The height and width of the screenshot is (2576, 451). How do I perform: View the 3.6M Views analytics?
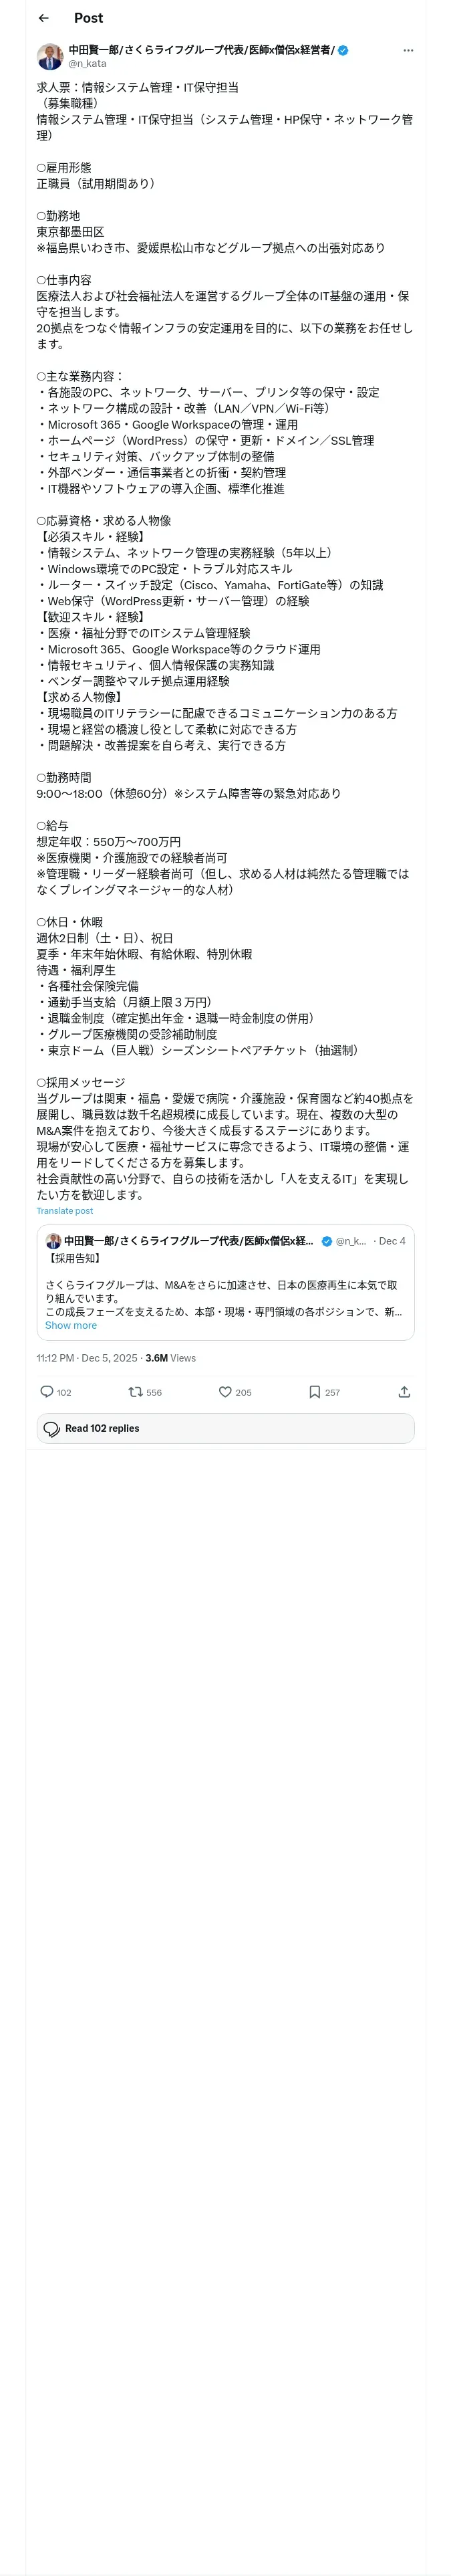coord(170,1358)
